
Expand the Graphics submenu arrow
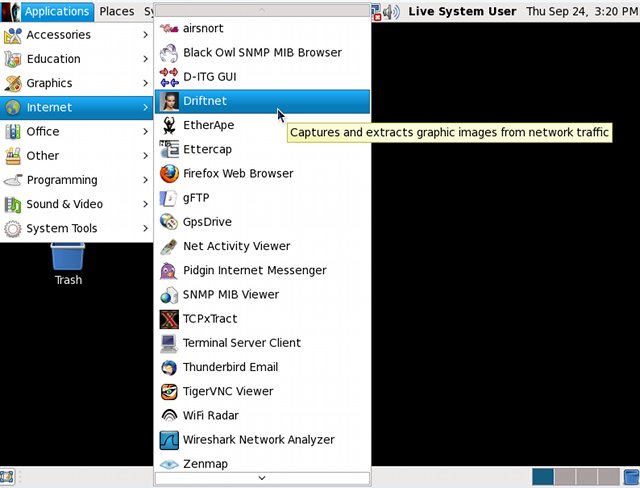click(145, 83)
